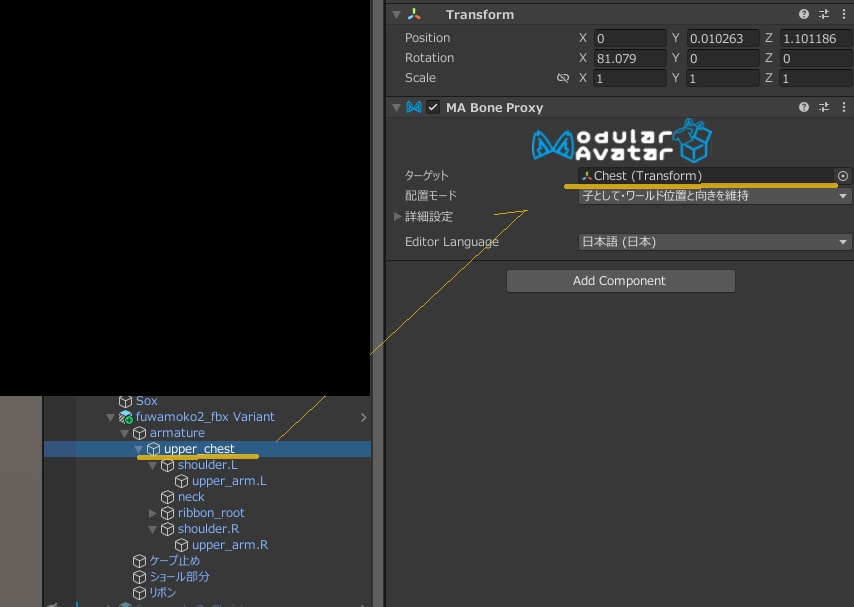This screenshot has height=607, width=854.
Task: Click Position Y value field
Action: [x=723, y=38]
